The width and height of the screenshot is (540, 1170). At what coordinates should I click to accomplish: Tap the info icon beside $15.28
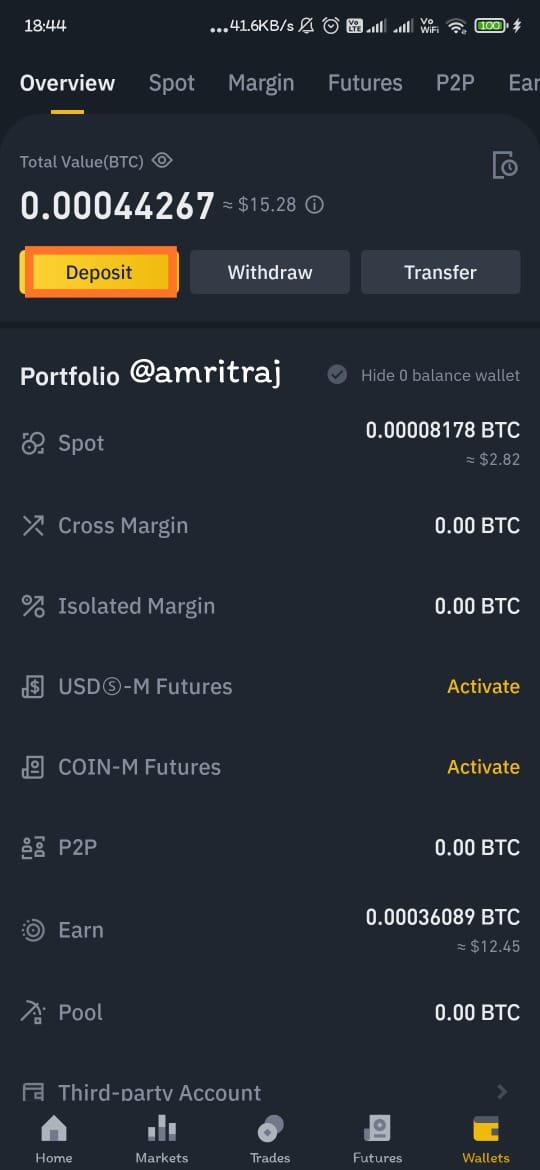[x=315, y=204]
